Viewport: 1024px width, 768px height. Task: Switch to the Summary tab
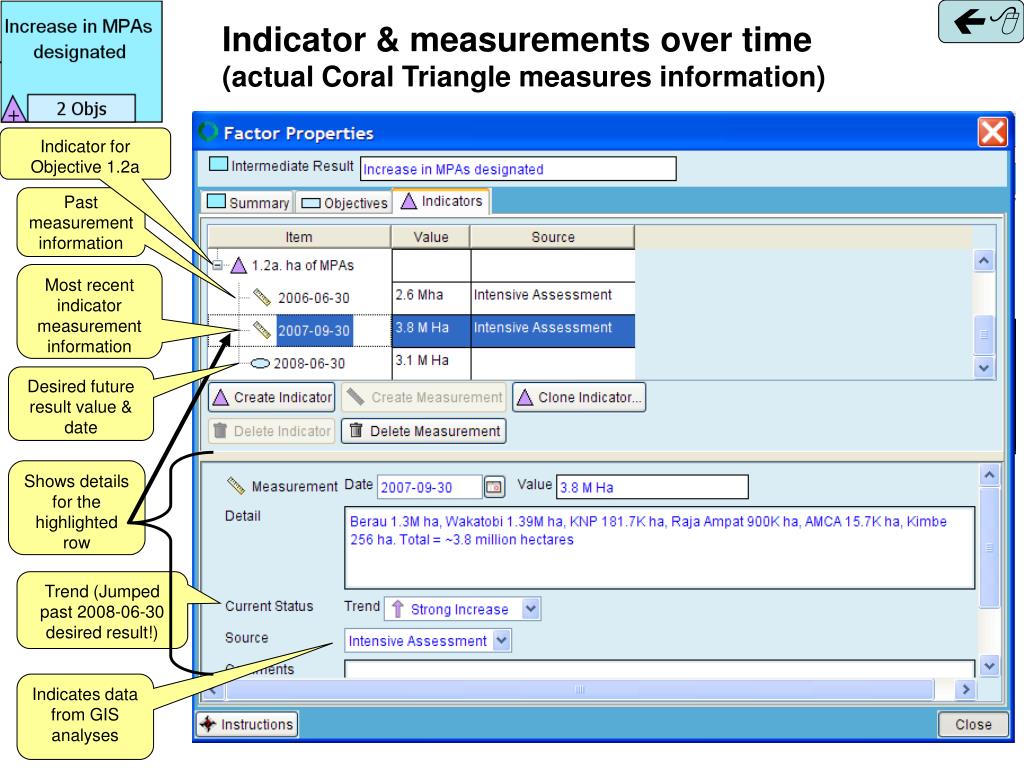point(248,202)
